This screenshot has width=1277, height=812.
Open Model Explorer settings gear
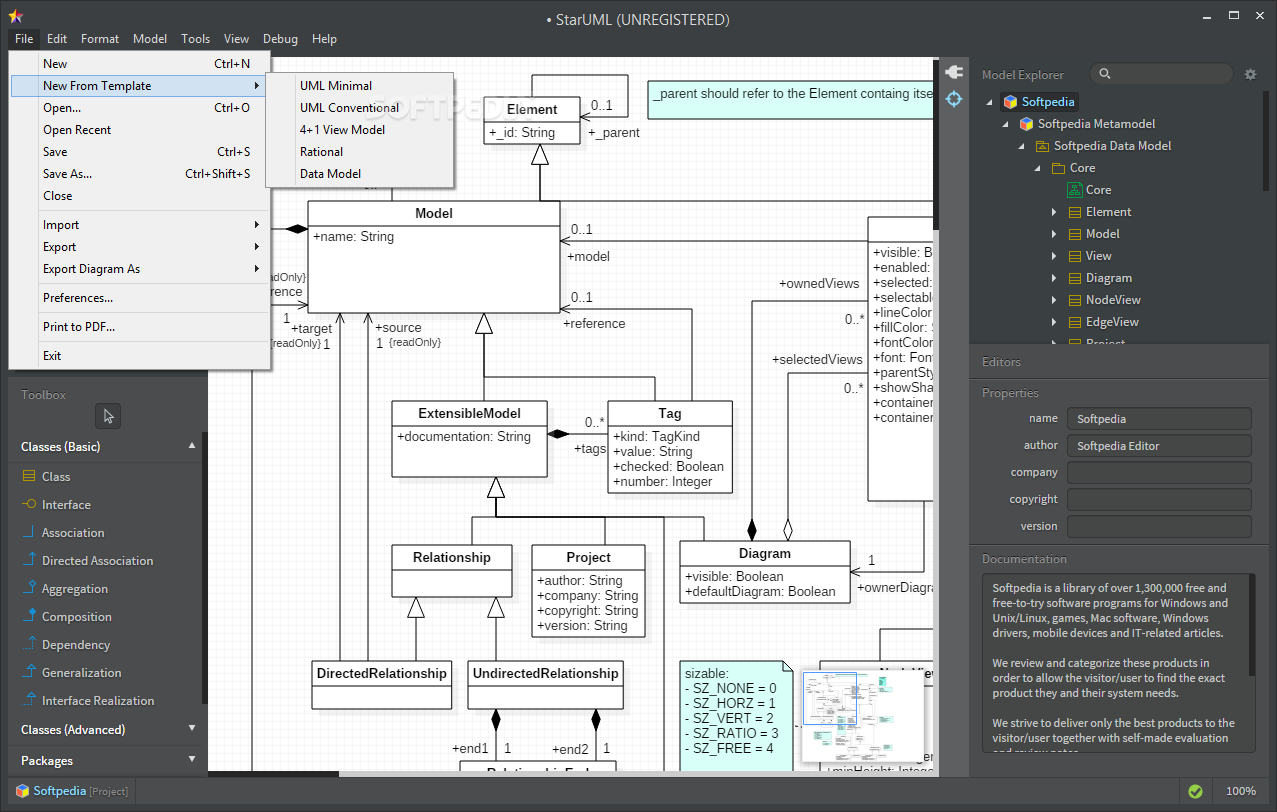tap(1250, 74)
